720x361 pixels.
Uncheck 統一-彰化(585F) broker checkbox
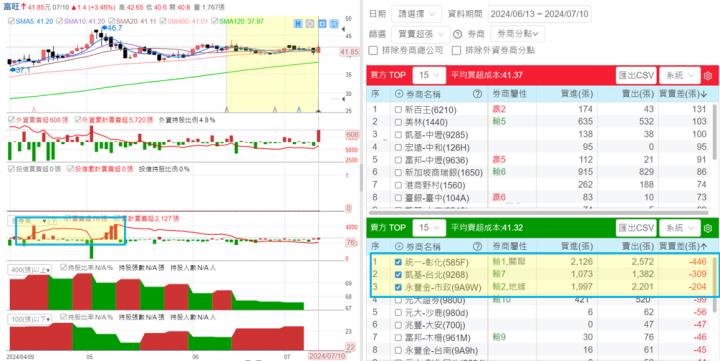[x=398, y=262]
